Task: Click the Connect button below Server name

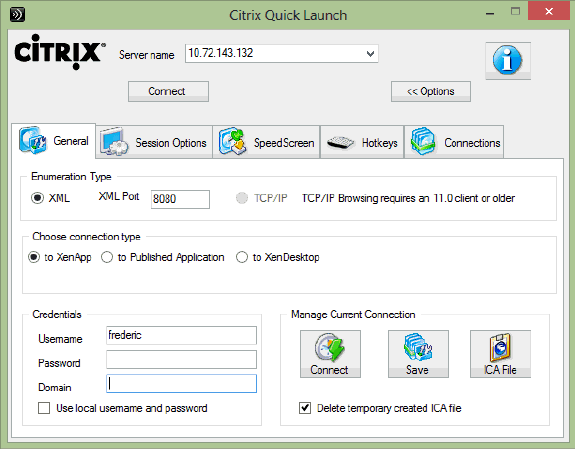Action: (168, 91)
